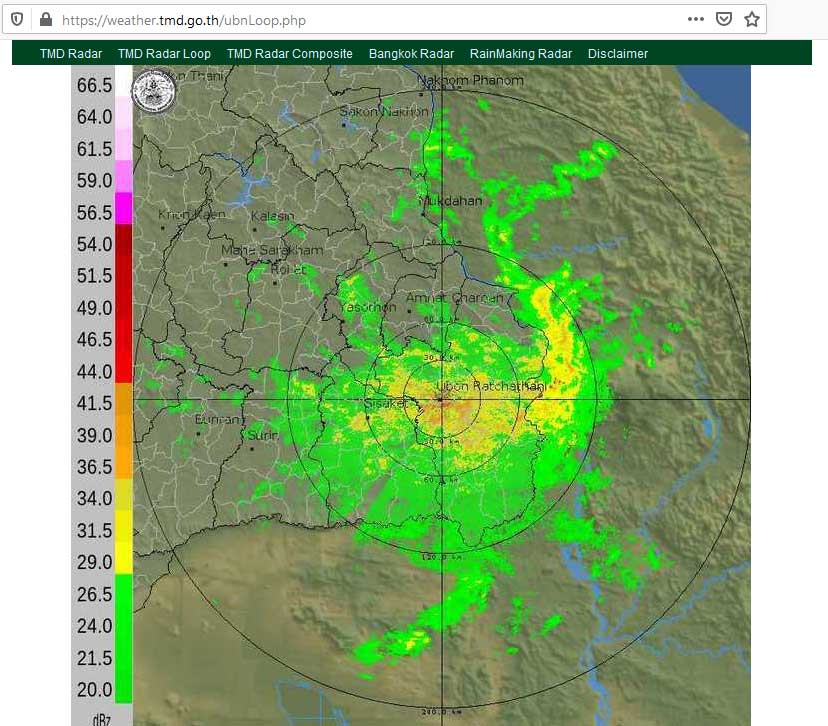The width and height of the screenshot is (828, 726).
Task: Save page to Pocket icon
Action: click(723, 20)
